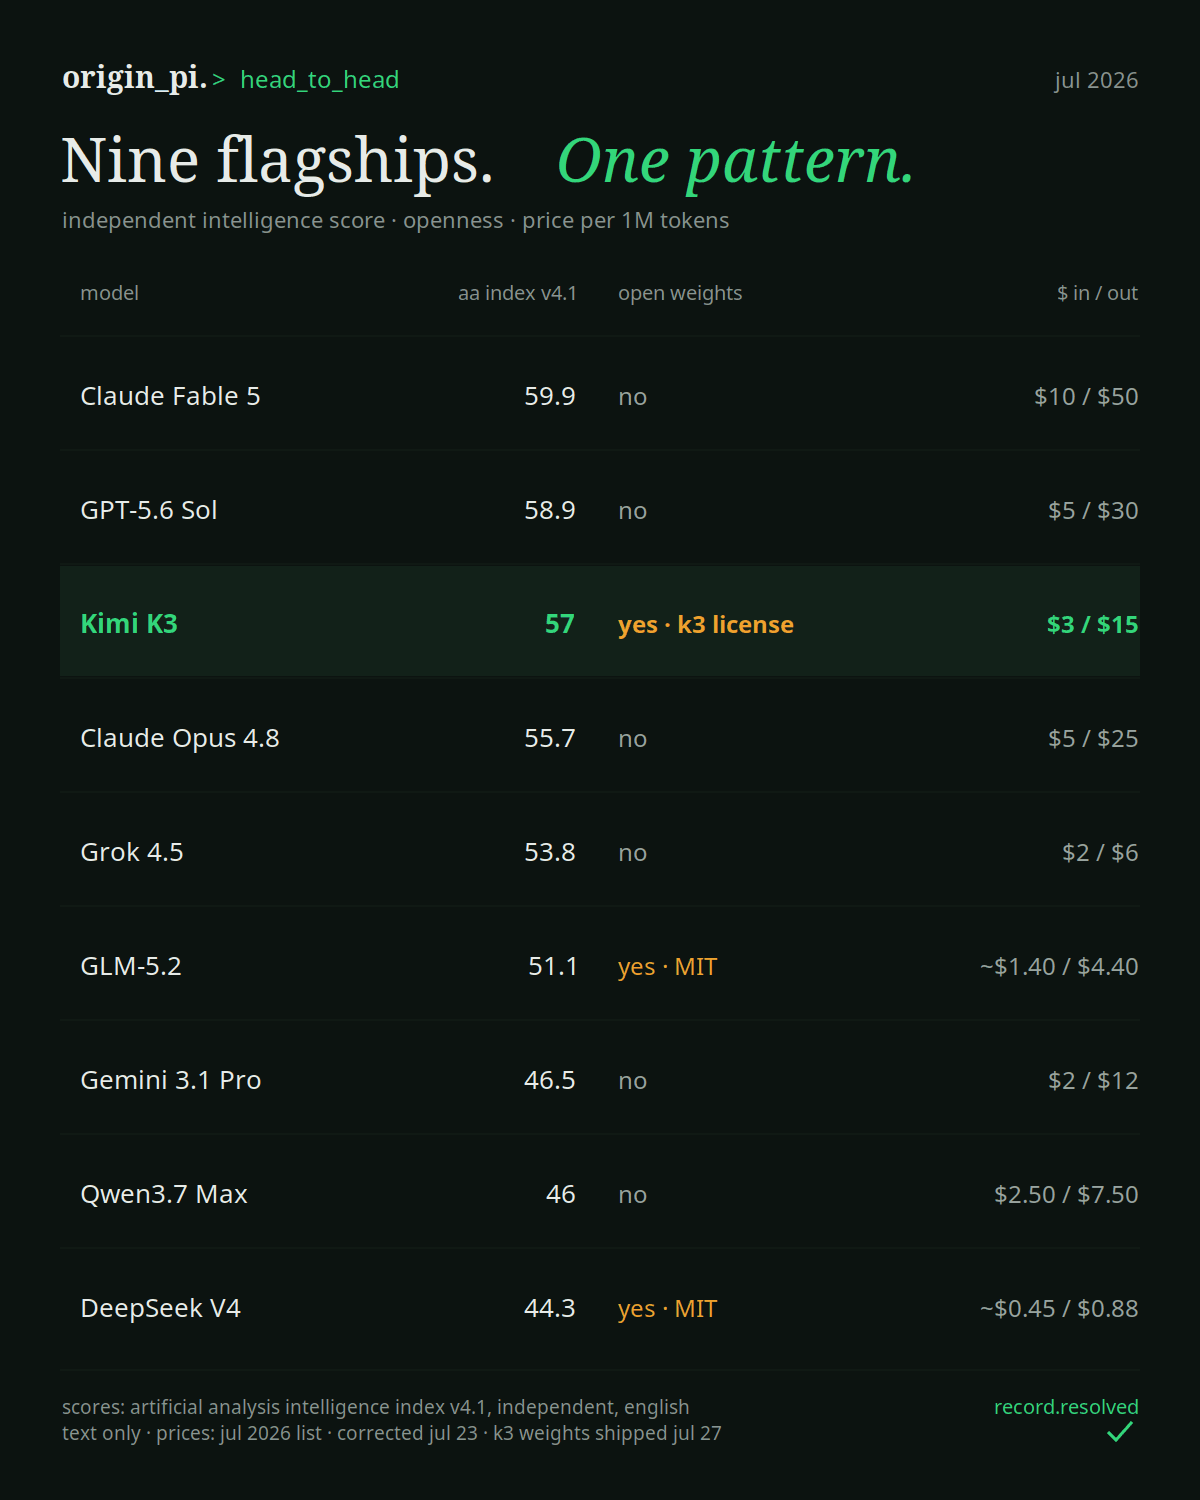Click 'no' in the Claude Fable 5 row

point(633,398)
